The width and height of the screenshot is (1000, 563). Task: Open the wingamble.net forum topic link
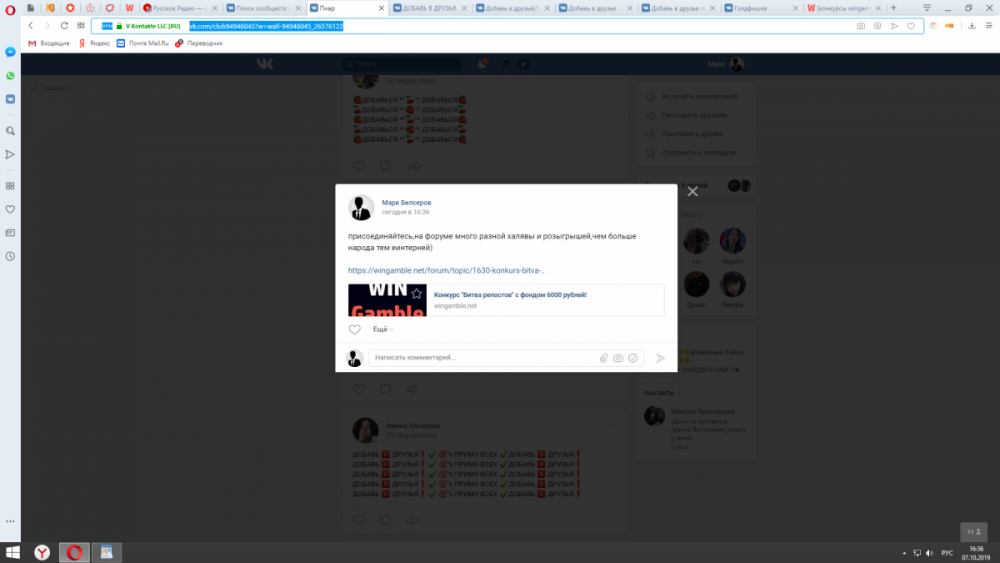pyautogui.click(x=446, y=270)
